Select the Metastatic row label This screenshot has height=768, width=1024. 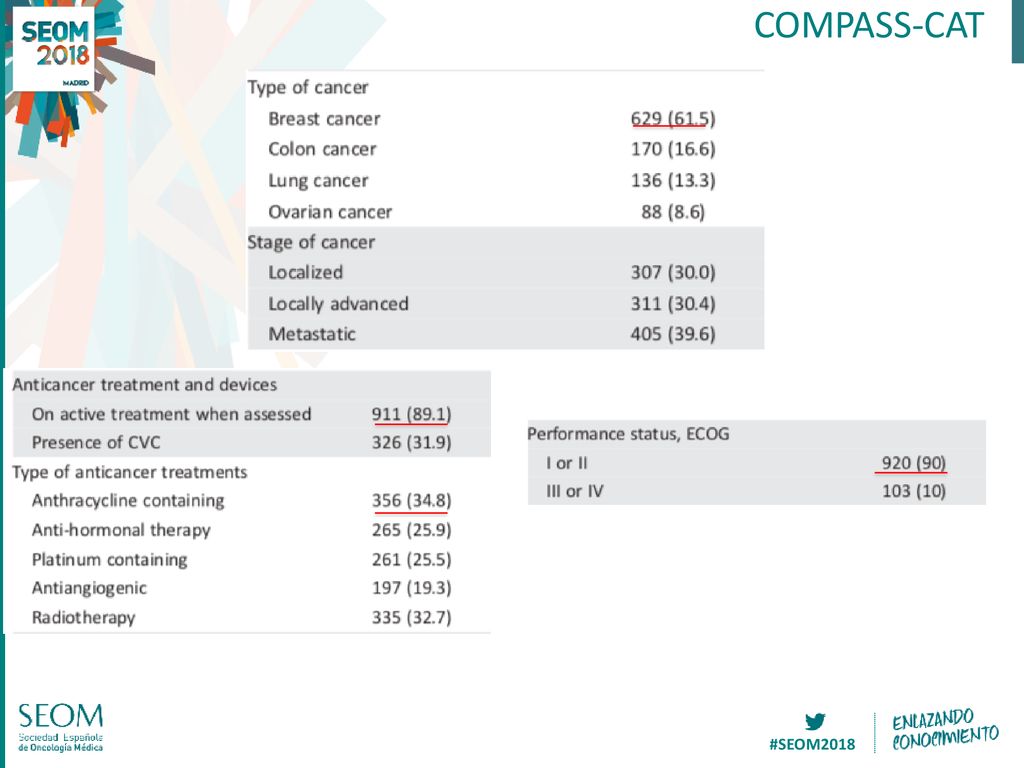312,334
